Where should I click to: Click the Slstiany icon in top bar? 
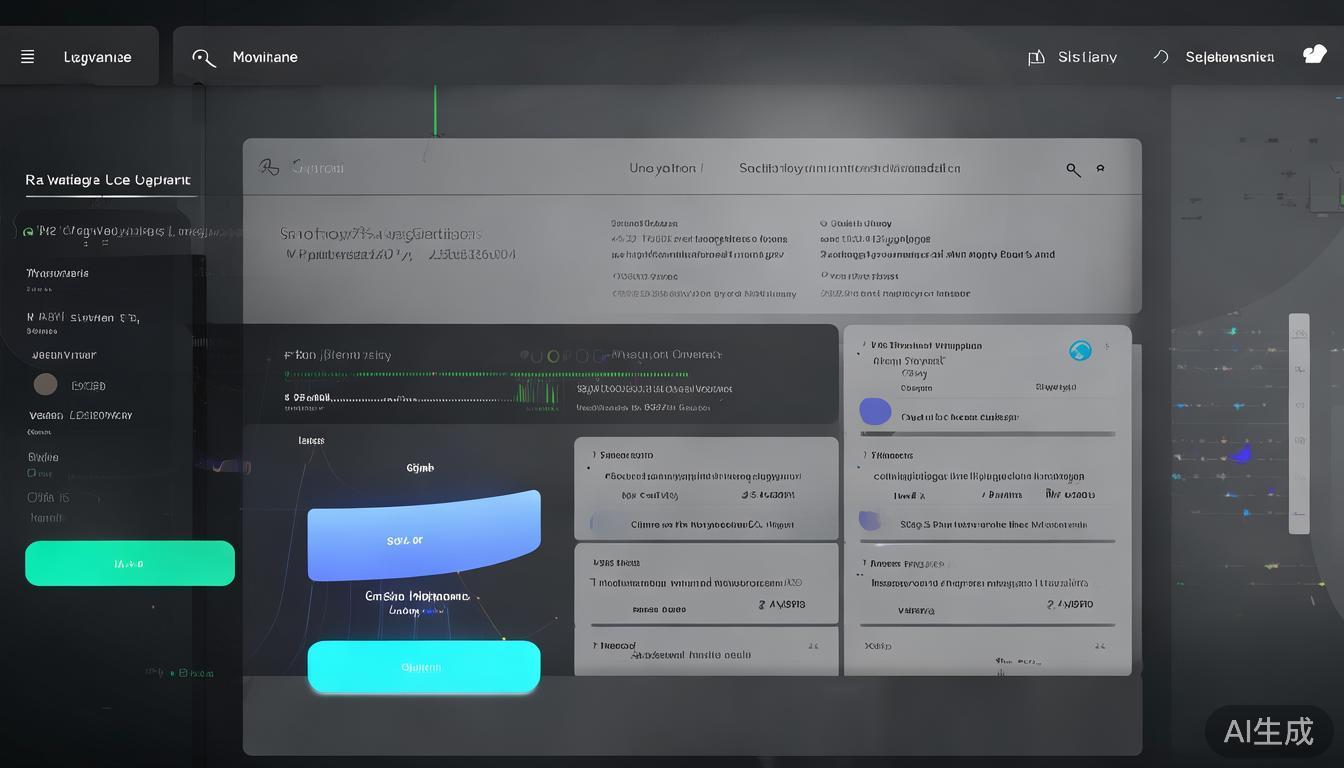click(1036, 57)
